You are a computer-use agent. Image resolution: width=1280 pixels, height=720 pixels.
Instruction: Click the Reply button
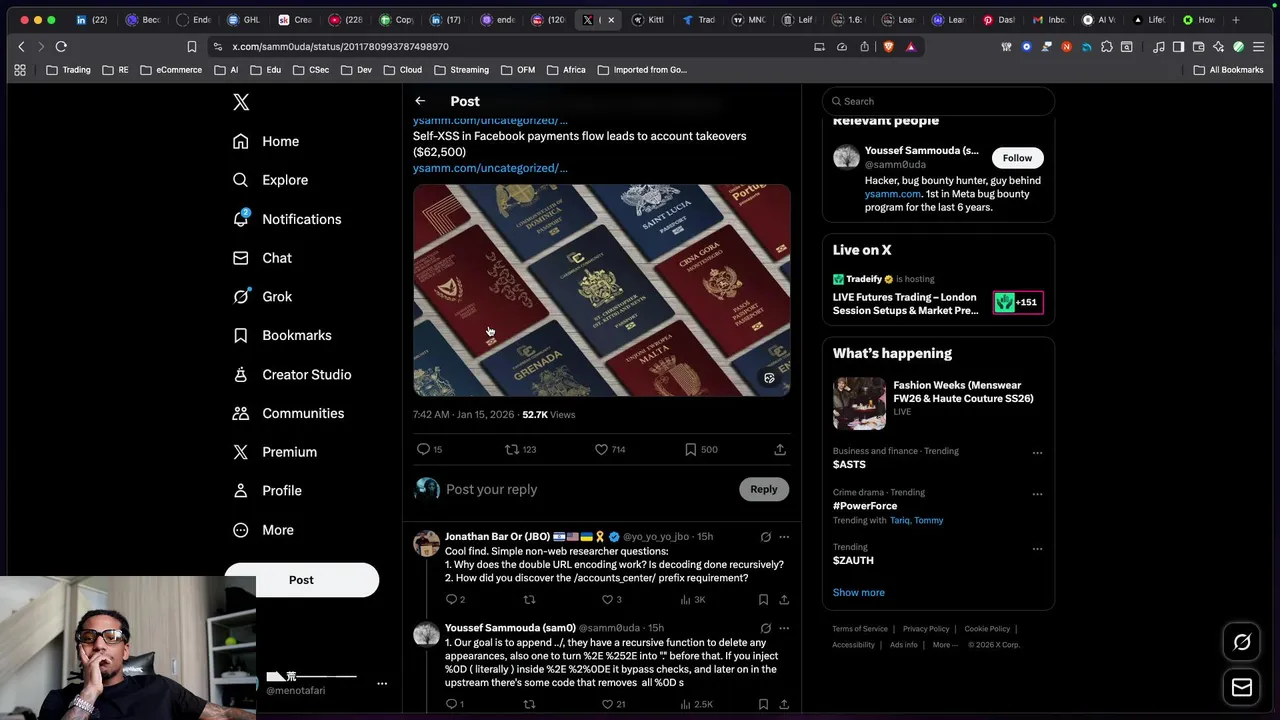pyautogui.click(x=763, y=489)
